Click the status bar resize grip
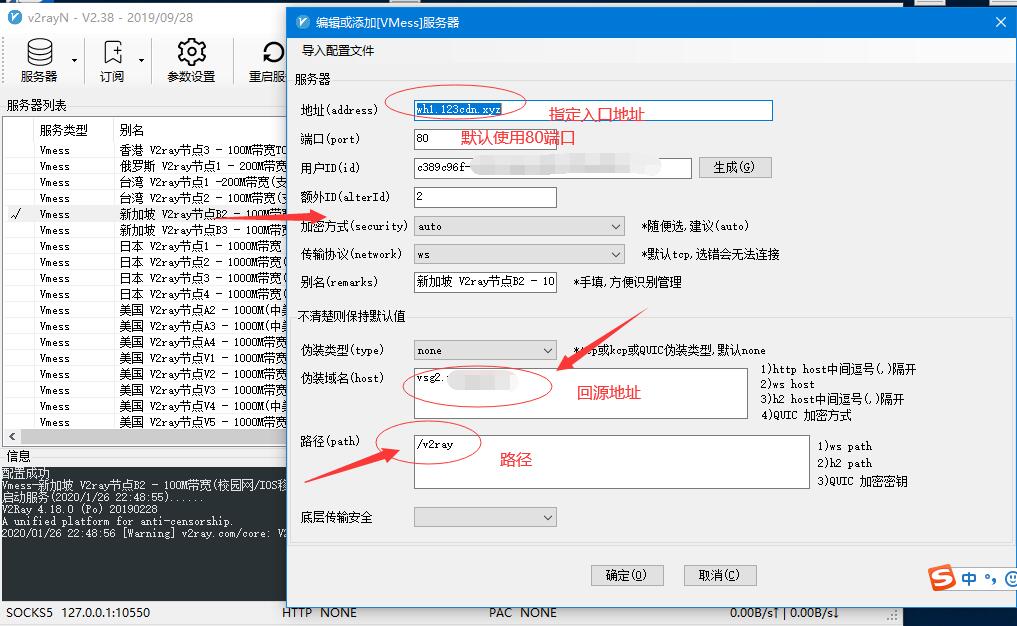1017x626 pixels. pyautogui.click(x=893, y=614)
